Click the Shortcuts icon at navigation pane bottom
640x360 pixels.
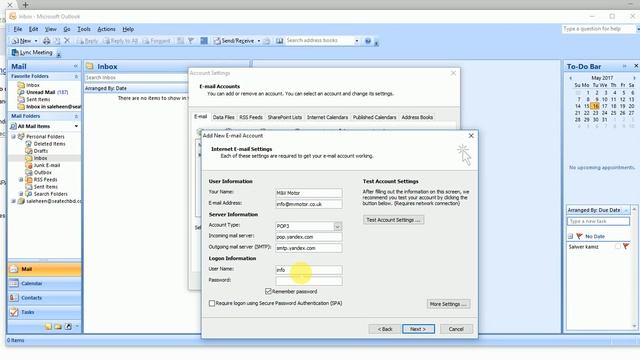click(x=68, y=327)
